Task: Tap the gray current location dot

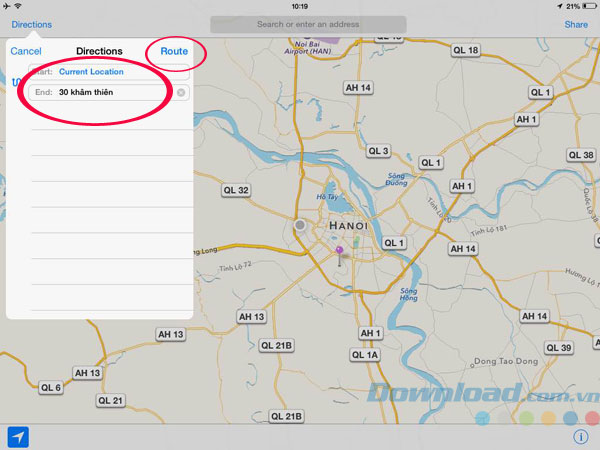Action: tap(300, 225)
